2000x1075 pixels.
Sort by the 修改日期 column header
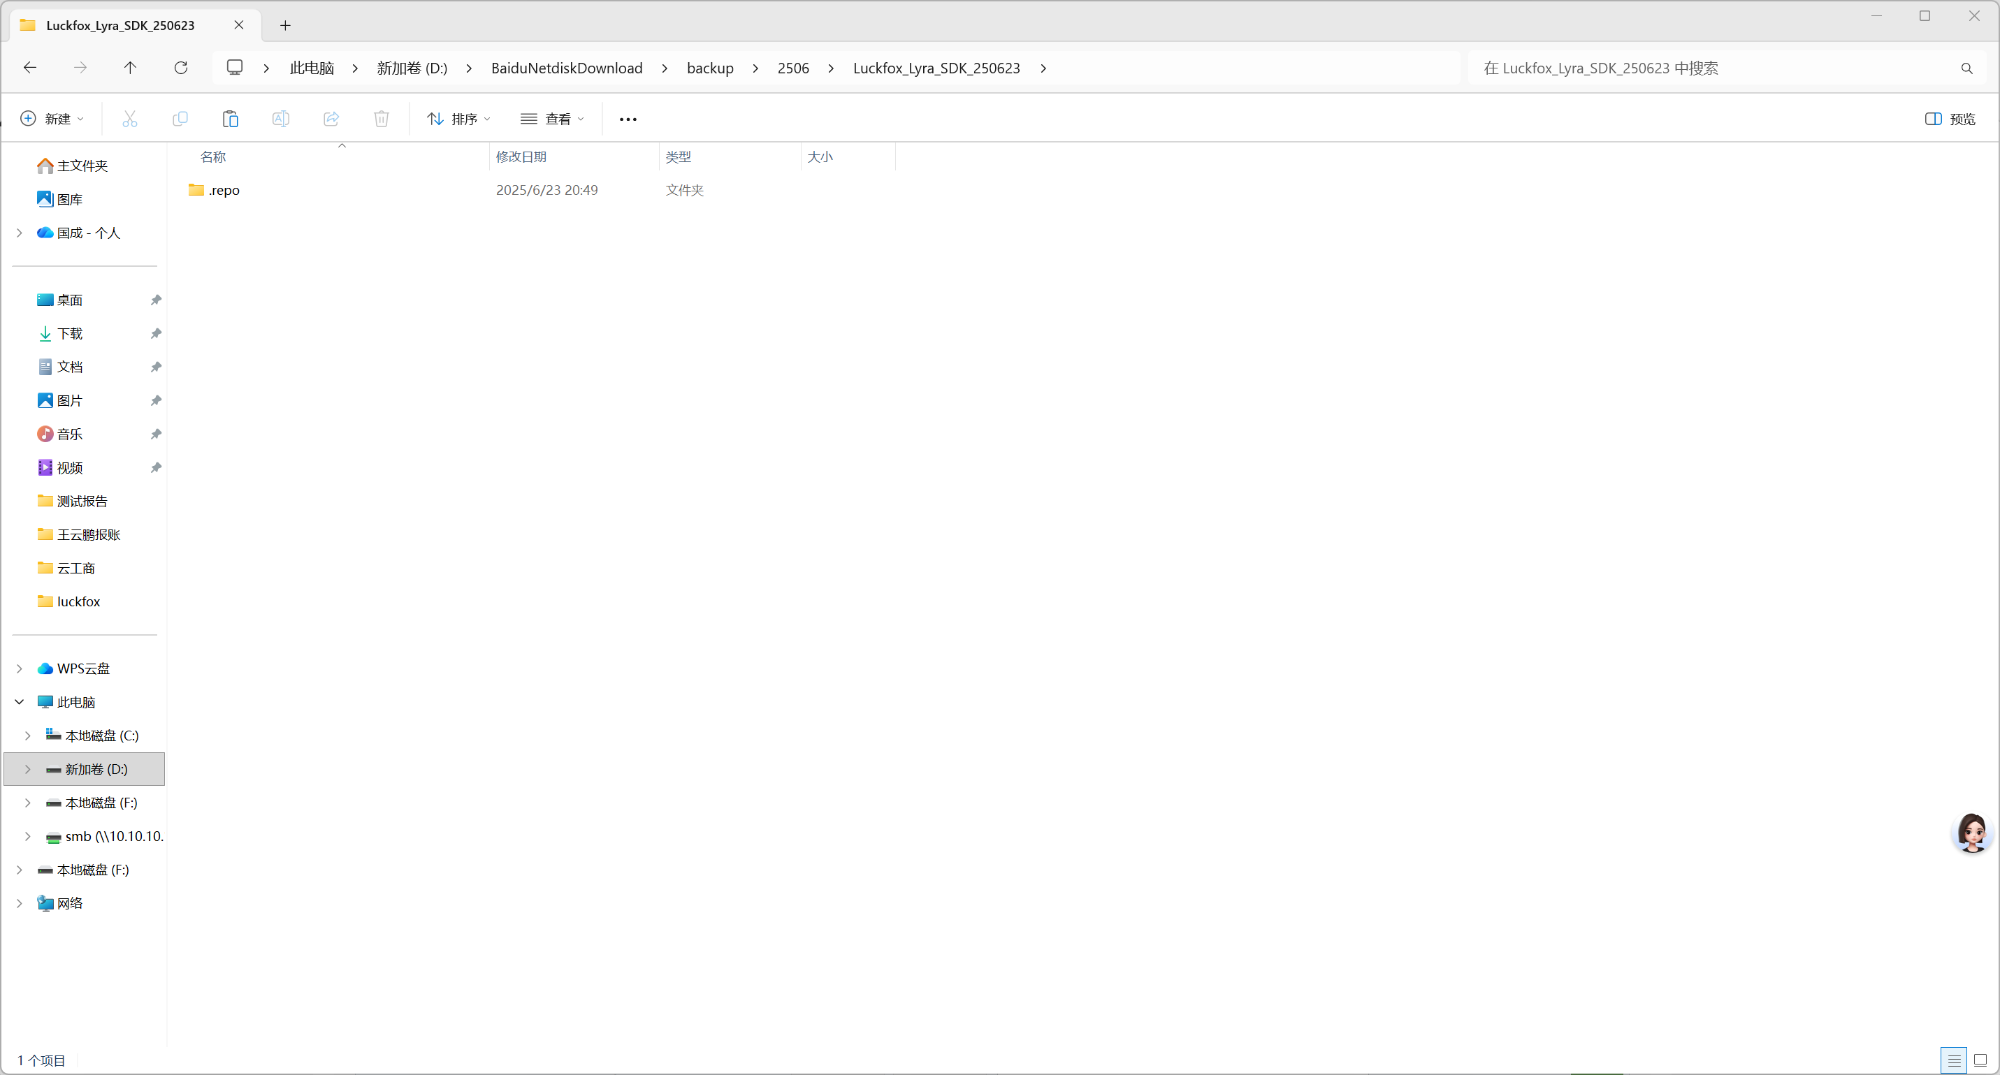pos(521,157)
